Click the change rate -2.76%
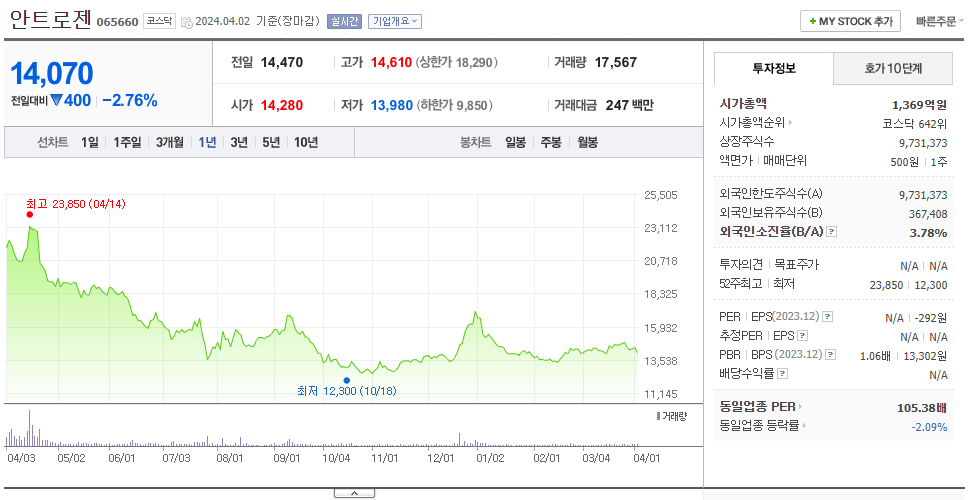Image resolution: width=968 pixels, height=500 pixels. click(130, 101)
